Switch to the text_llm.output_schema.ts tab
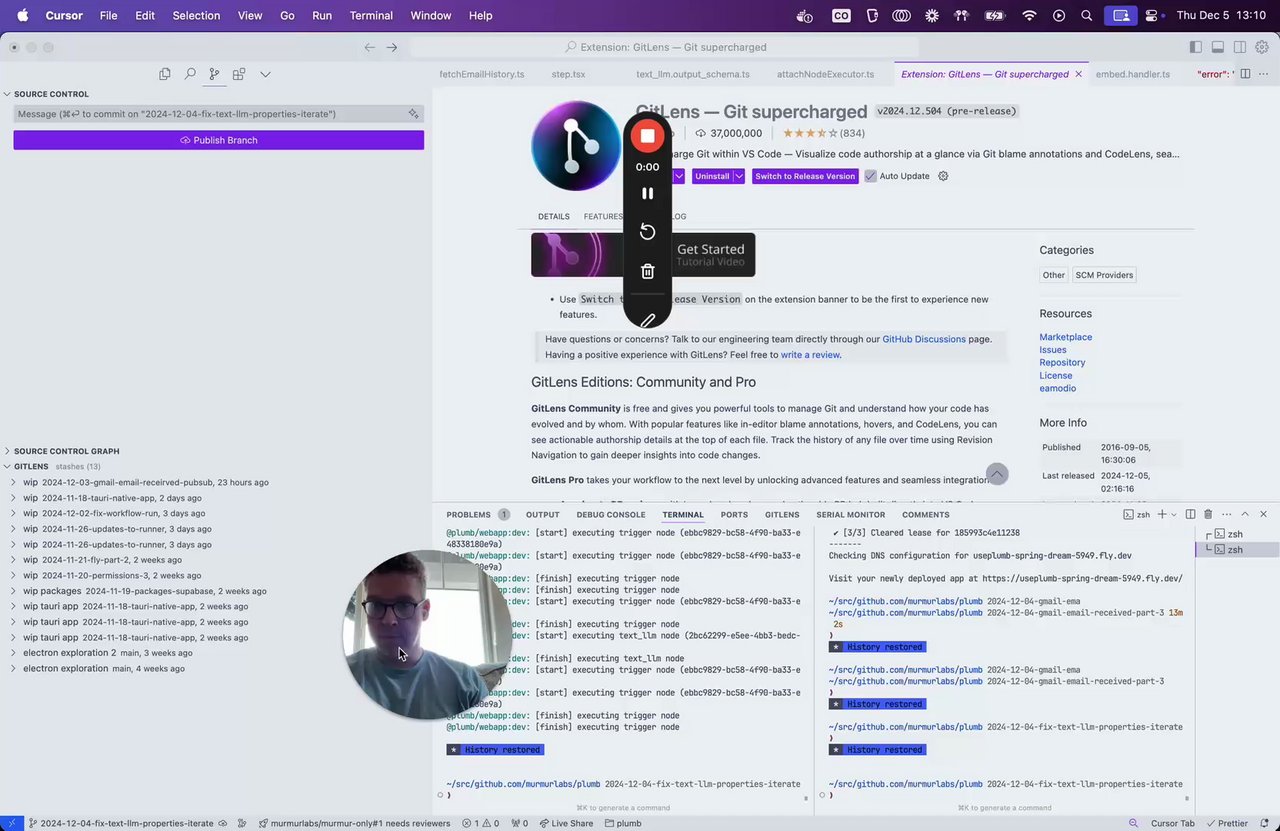This screenshot has width=1280, height=831. pos(693,74)
